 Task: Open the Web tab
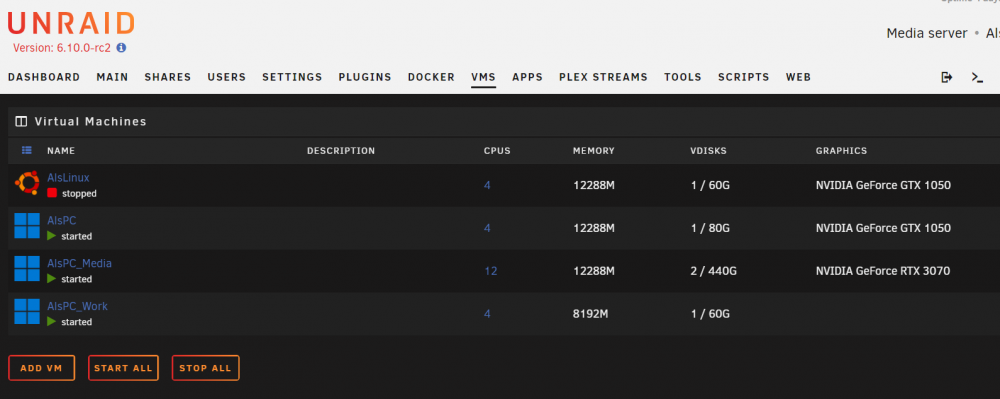click(798, 77)
